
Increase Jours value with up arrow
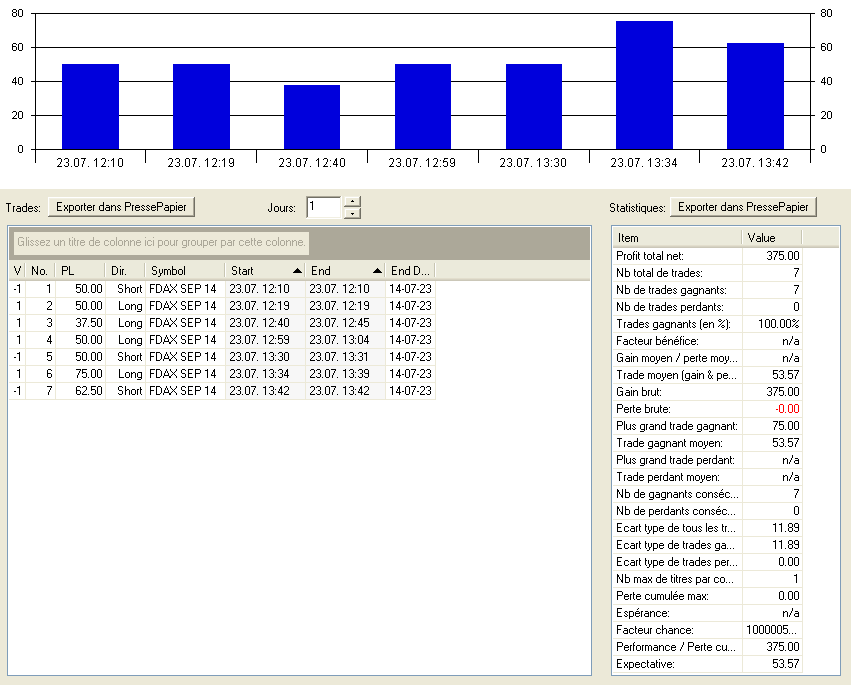click(x=351, y=202)
